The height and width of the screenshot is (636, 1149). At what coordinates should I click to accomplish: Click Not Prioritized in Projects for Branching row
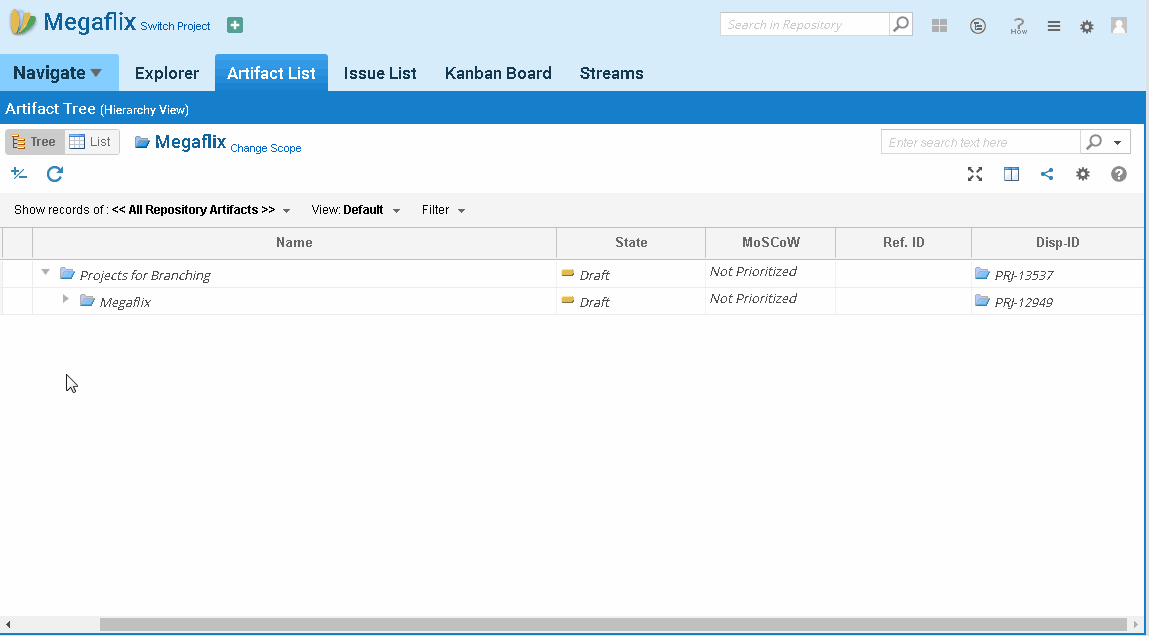(753, 271)
